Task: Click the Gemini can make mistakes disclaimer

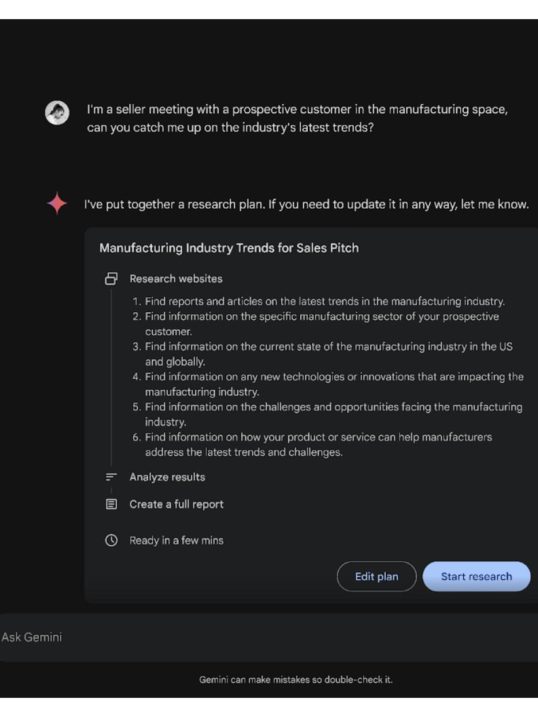Action: point(296,680)
